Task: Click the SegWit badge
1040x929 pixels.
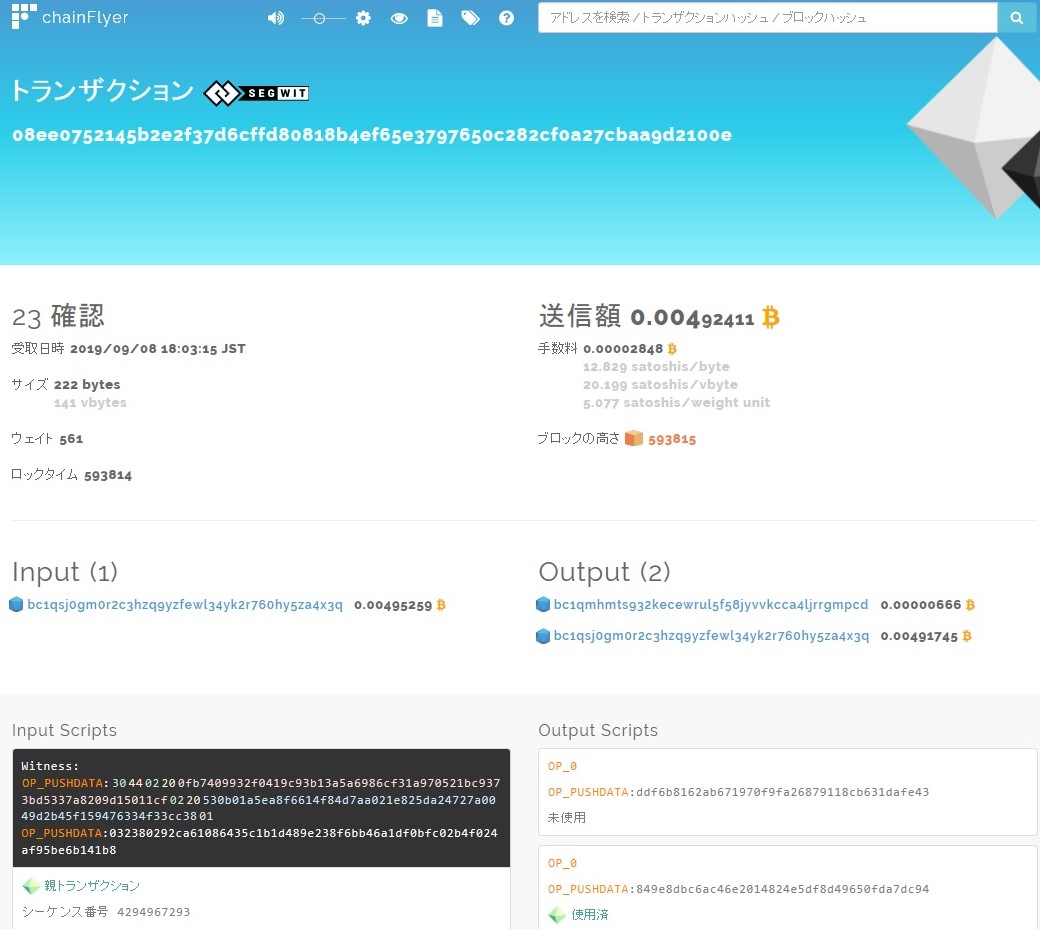Action: [x=256, y=93]
